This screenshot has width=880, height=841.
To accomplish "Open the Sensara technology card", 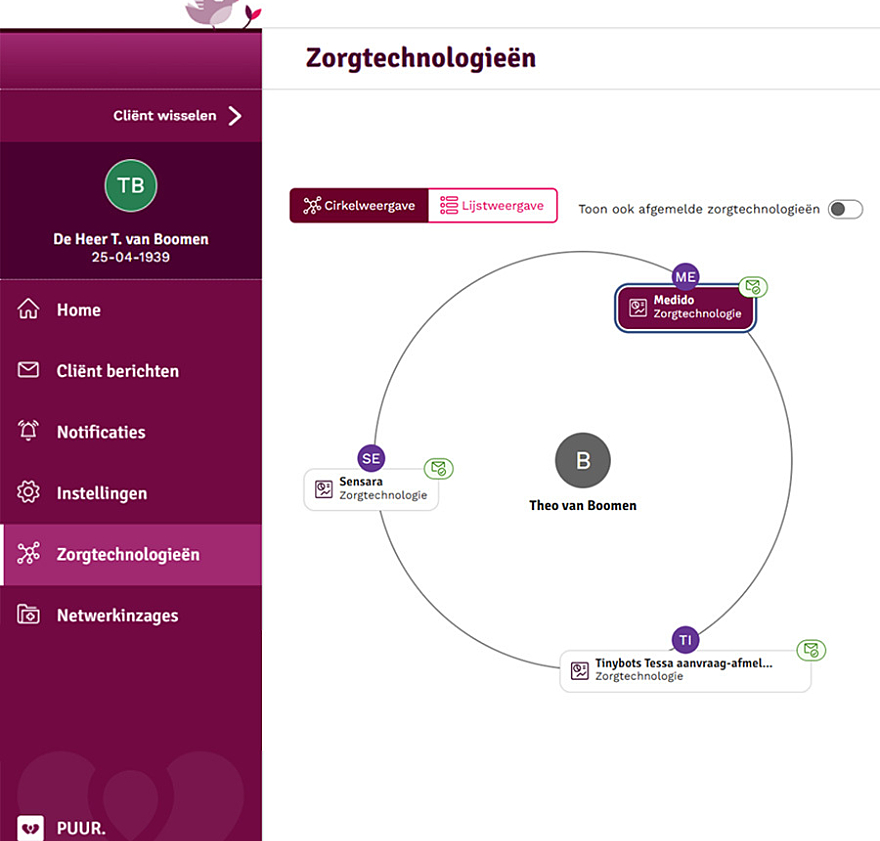I will (371, 489).
